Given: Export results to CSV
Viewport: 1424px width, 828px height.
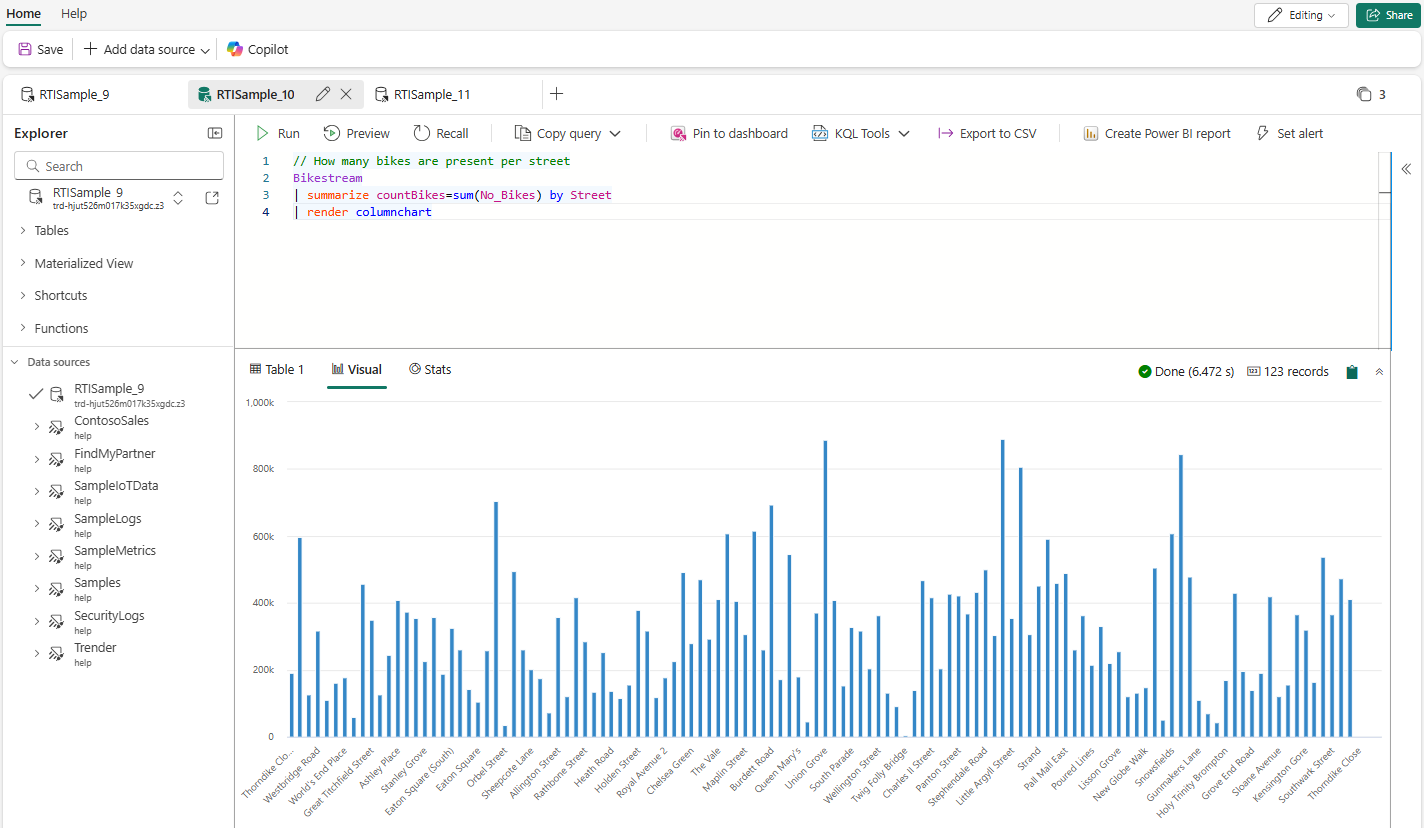Looking at the screenshot, I should point(986,133).
